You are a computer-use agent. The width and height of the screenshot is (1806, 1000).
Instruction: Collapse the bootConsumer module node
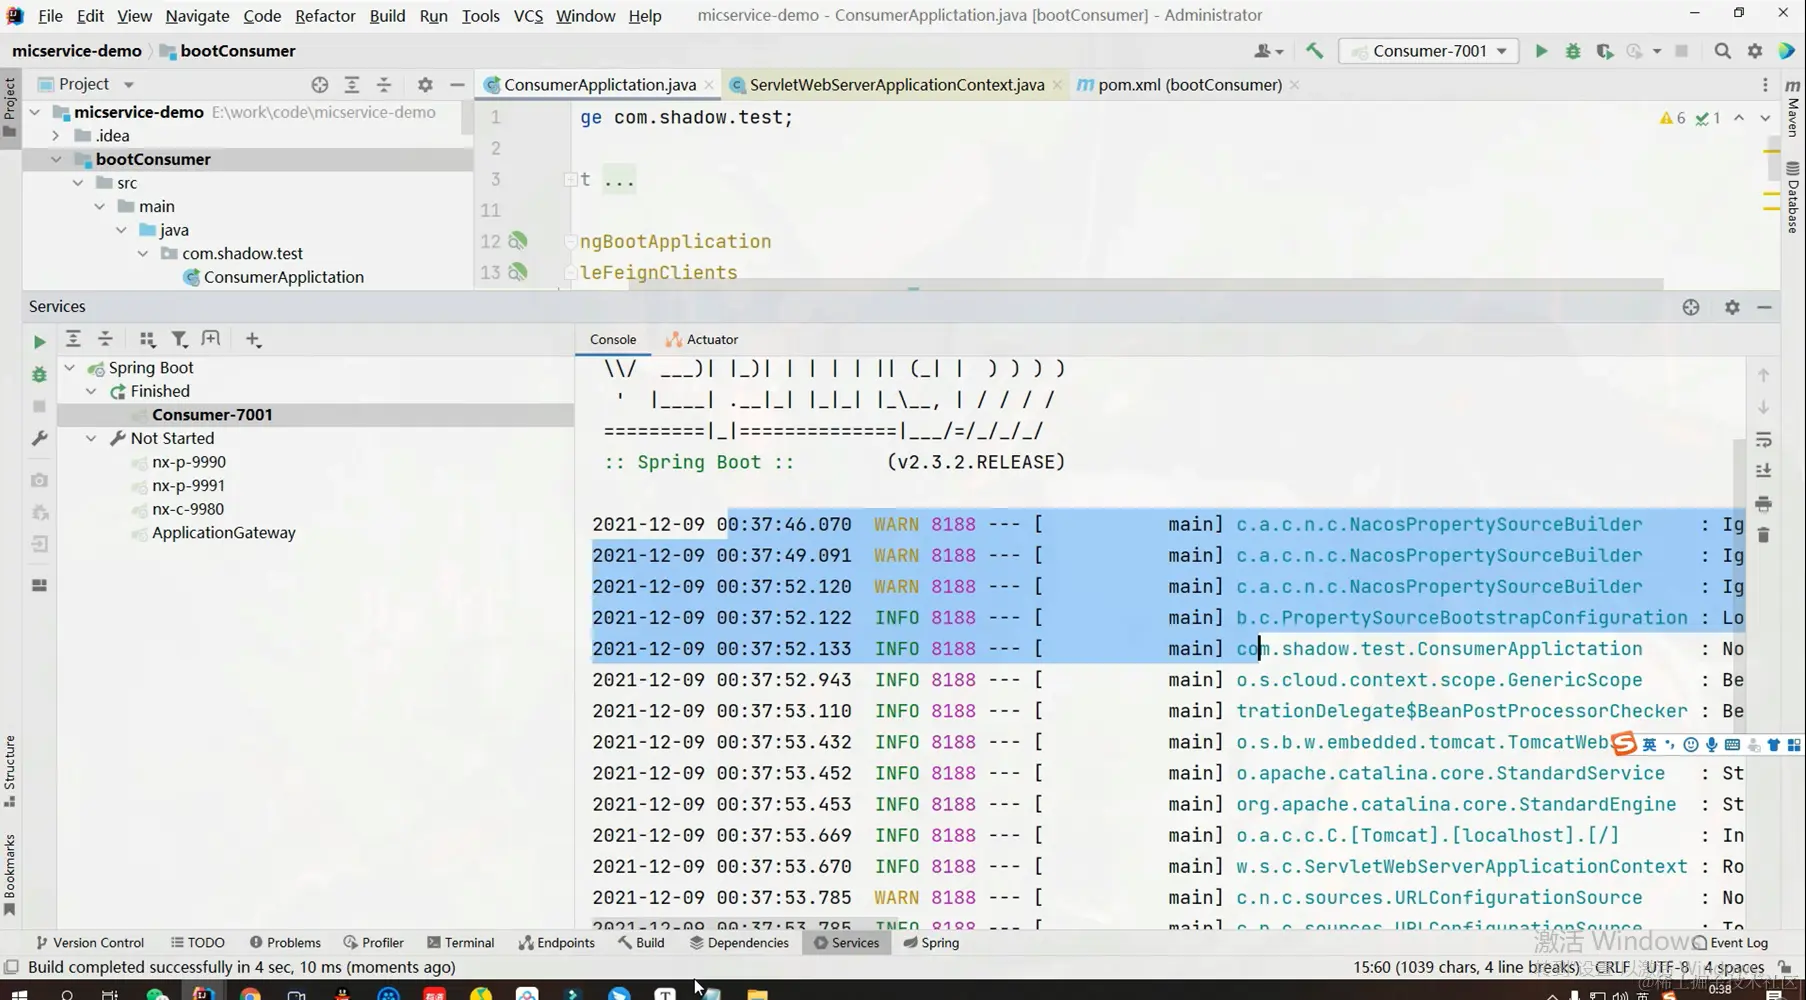click(x=56, y=159)
